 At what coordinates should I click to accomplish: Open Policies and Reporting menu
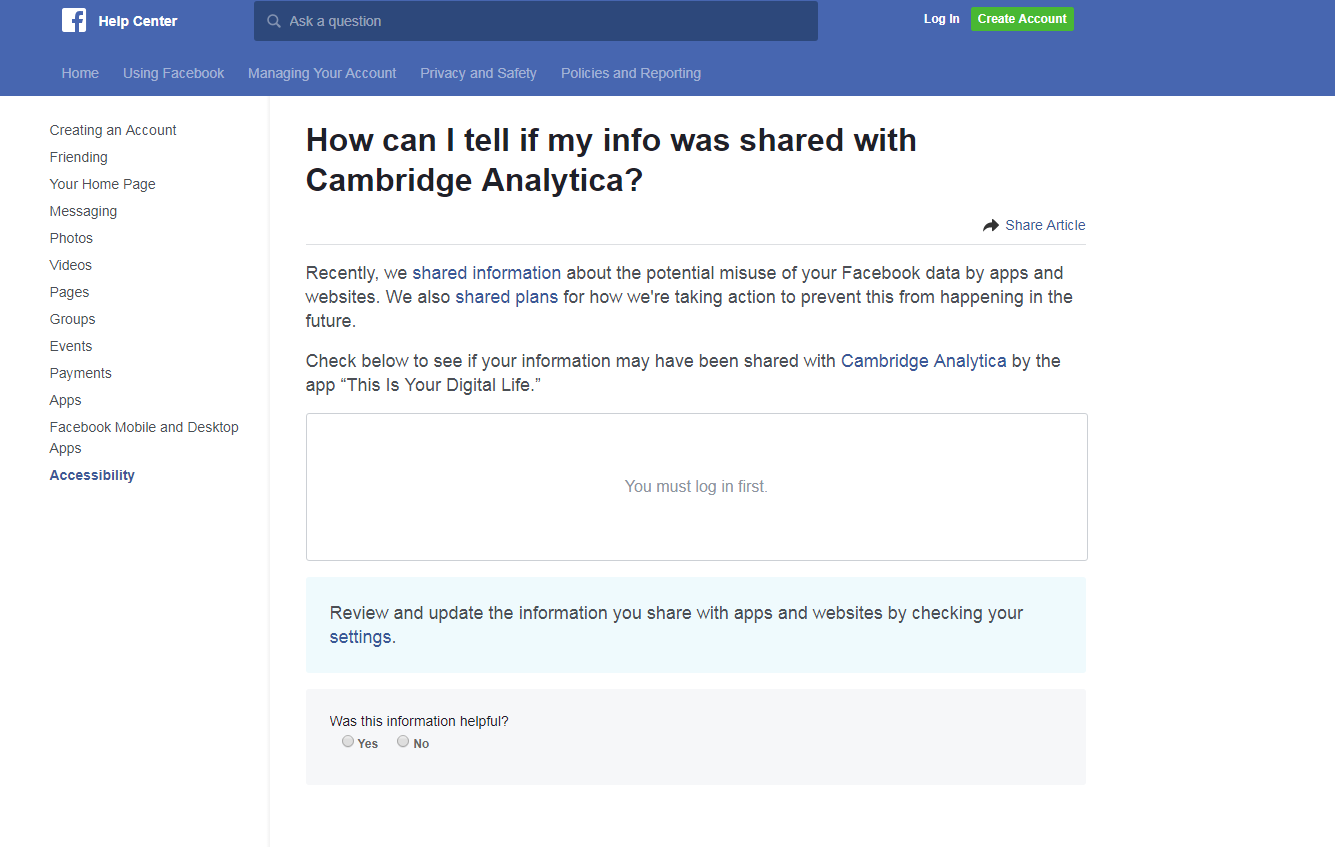[x=630, y=73]
